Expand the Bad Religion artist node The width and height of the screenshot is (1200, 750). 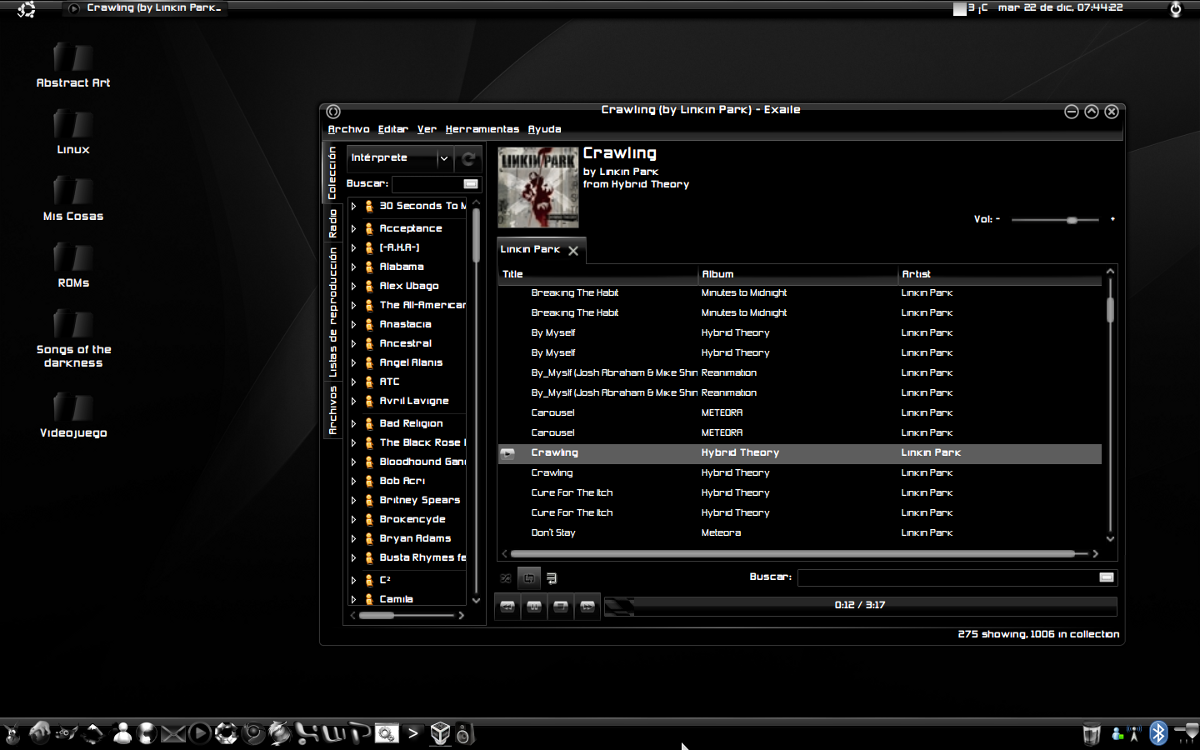353,424
